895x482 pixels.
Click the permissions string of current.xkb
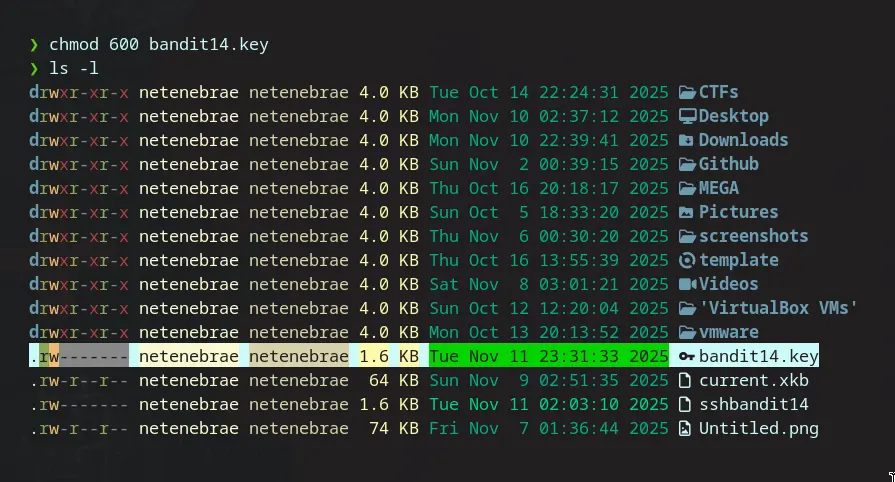(x=79, y=380)
